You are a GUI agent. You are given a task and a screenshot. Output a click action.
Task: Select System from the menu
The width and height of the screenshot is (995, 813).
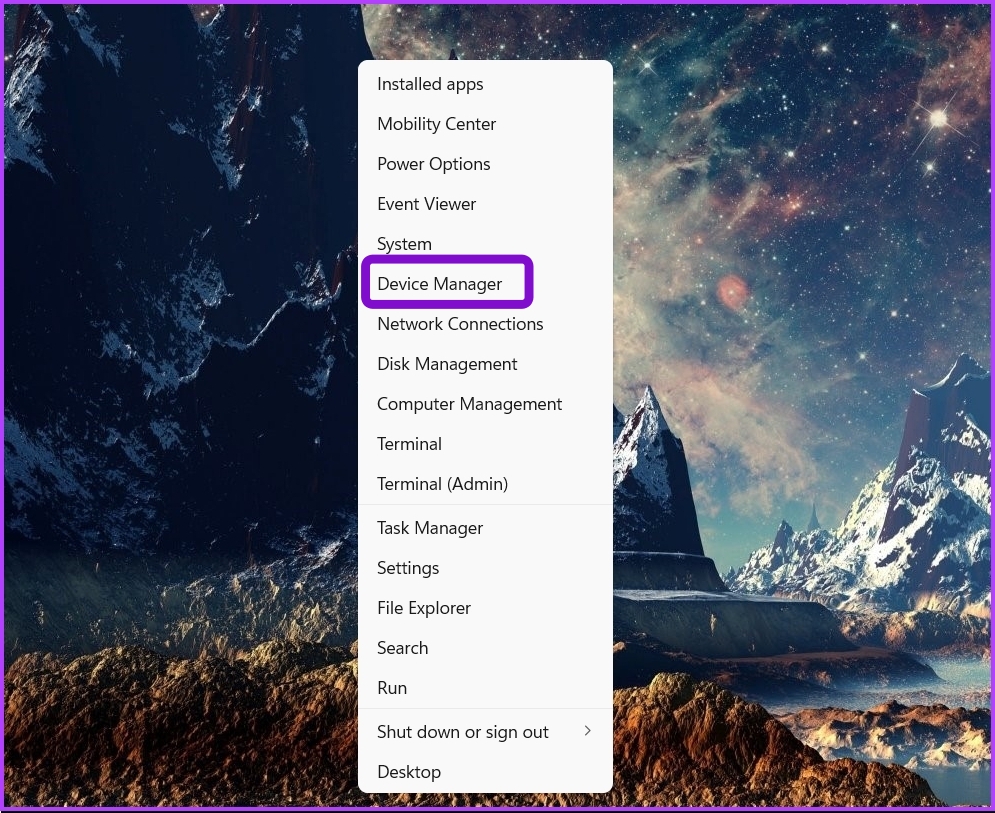(404, 244)
